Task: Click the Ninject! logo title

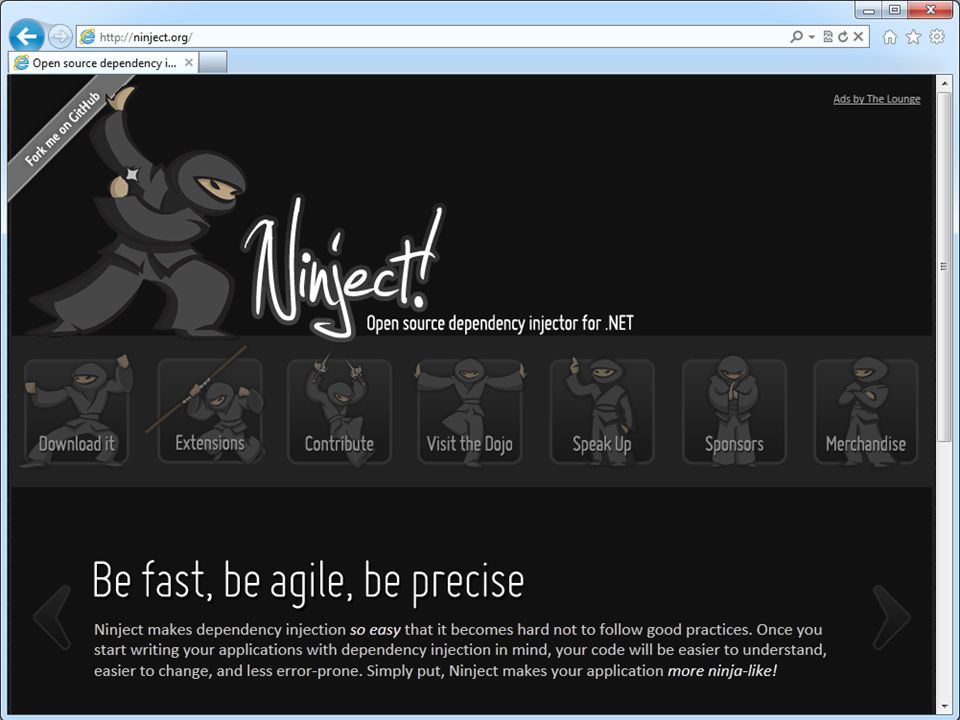Action: [343, 269]
